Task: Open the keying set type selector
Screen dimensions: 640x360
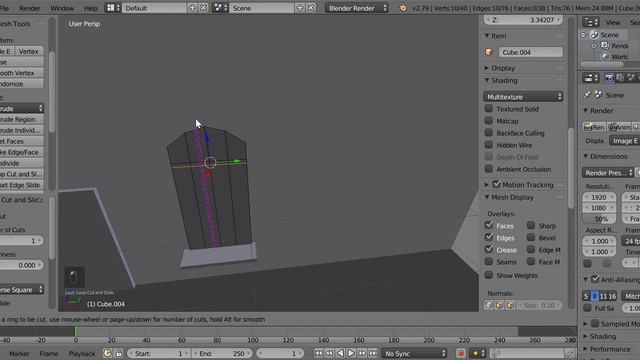Action: [x=478, y=353]
